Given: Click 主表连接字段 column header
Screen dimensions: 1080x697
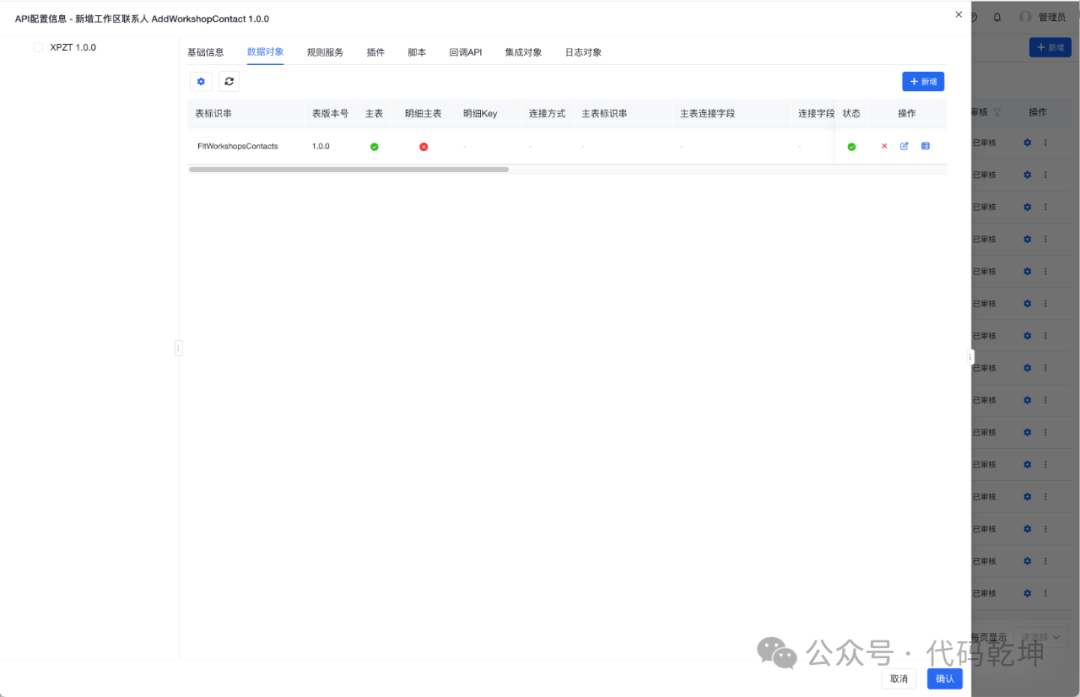Looking at the screenshot, I should [x=707, y=114].
